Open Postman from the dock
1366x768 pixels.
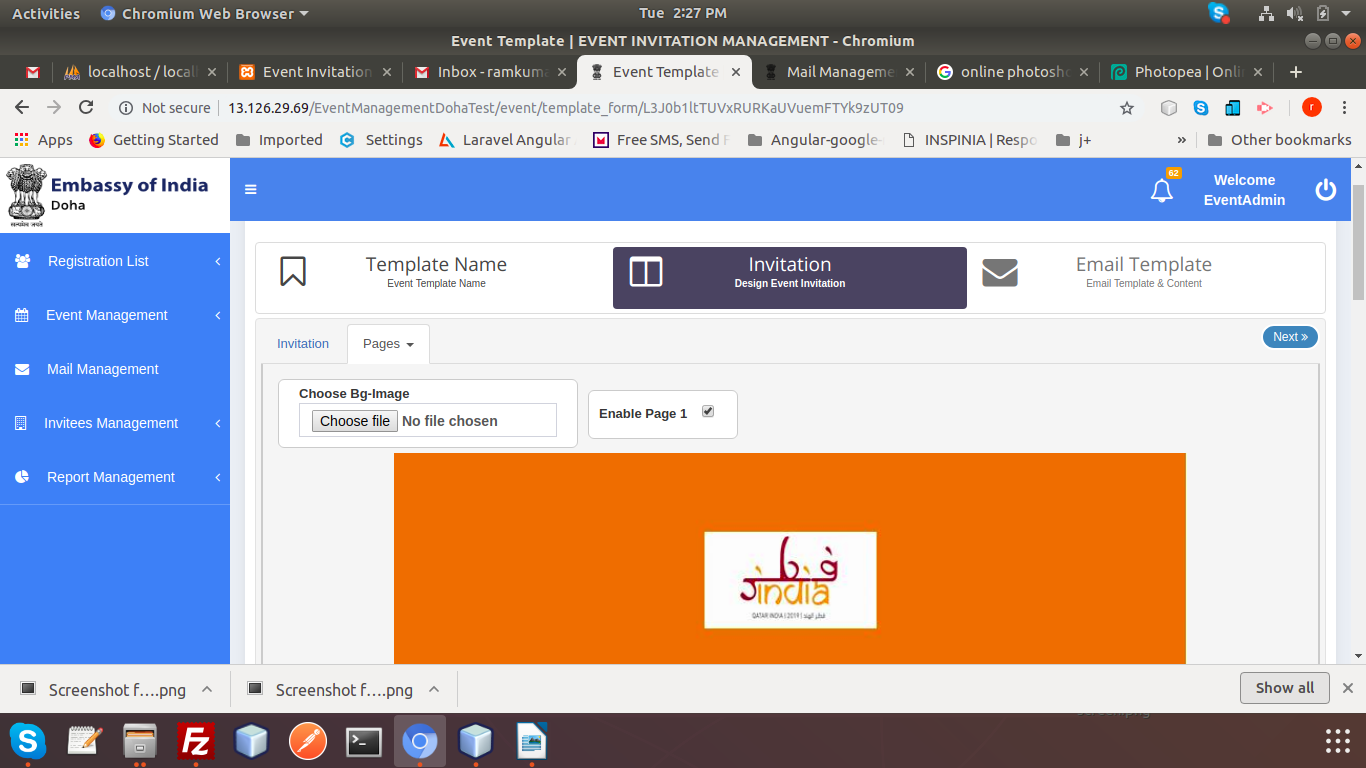[308, 742]
